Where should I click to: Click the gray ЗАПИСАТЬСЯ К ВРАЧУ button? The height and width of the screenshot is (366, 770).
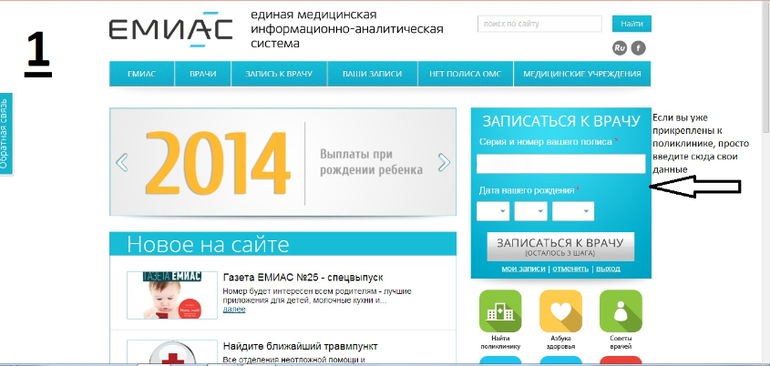560,247
